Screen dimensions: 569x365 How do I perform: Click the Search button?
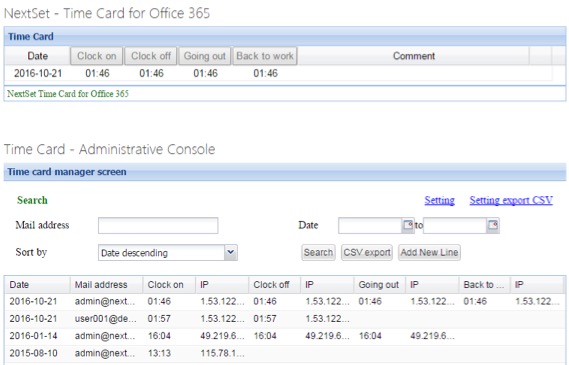click(x=318, y=253)
